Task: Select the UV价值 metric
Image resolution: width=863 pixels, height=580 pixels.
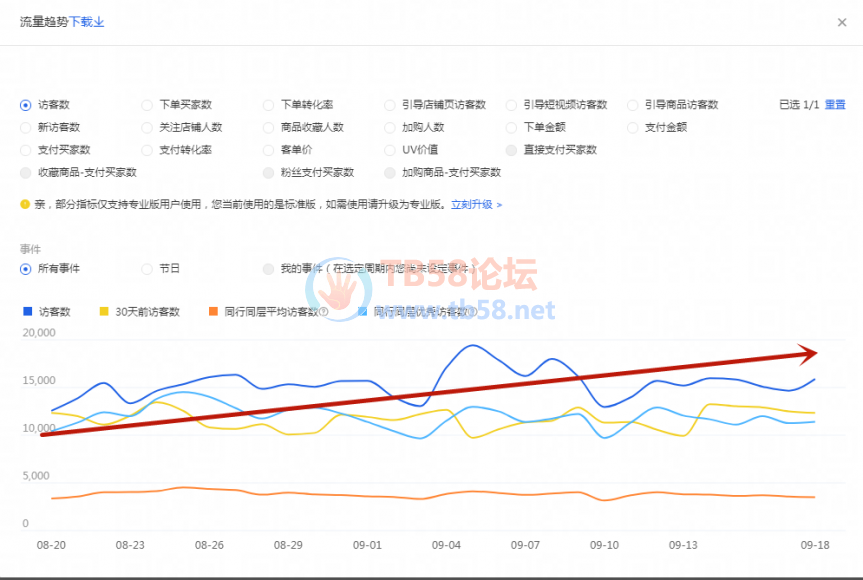Action: (390, 150)
